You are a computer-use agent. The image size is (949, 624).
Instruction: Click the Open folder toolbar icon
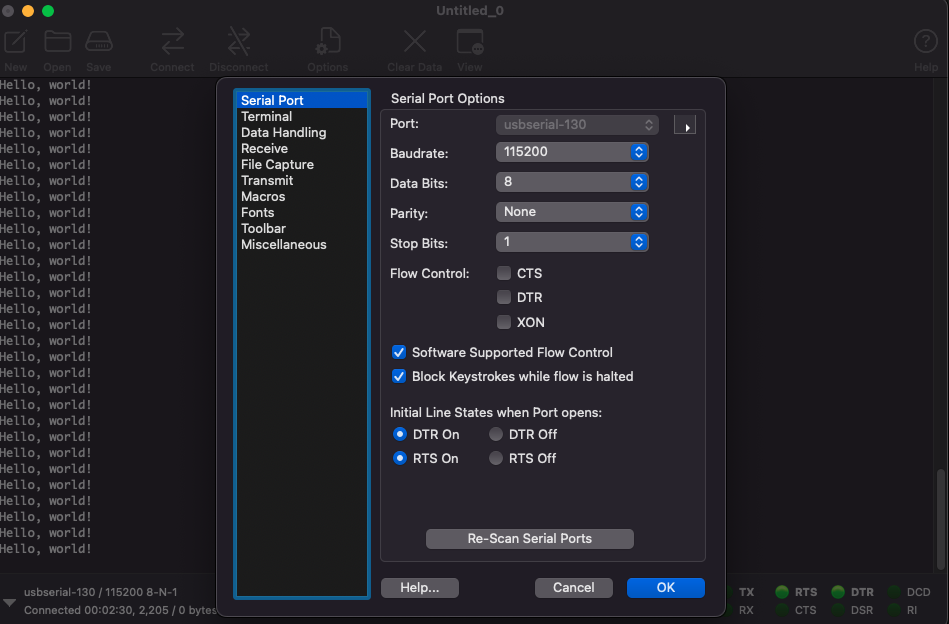coord(57,42)
